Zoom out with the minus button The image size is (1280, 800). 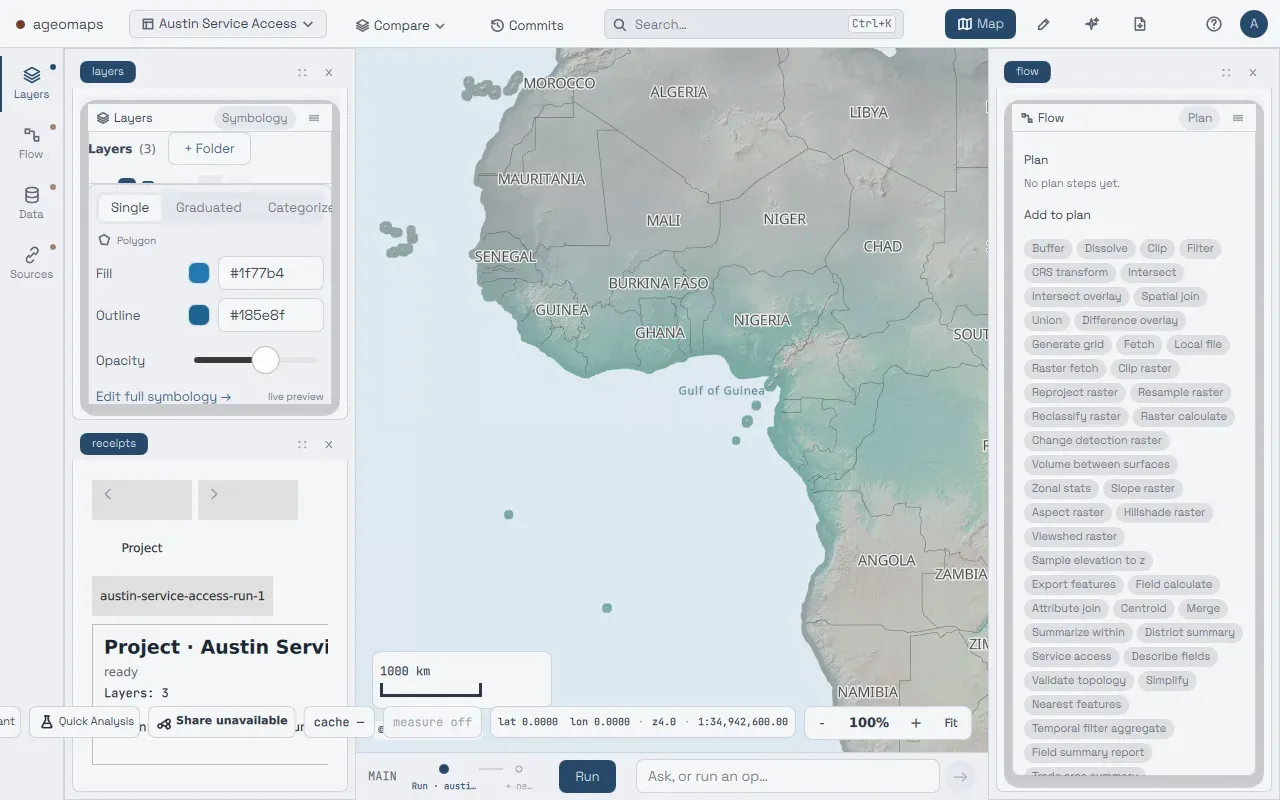coord(822,723)
